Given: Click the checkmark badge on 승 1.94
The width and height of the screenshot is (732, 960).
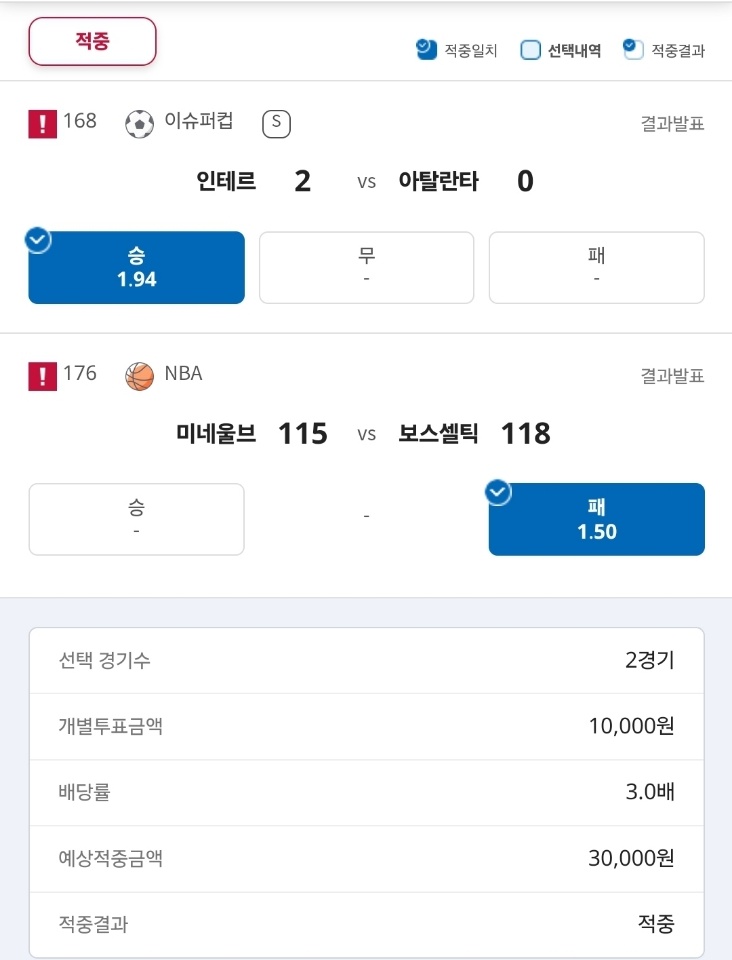Looking at the screenshot, I should (38, 240).
